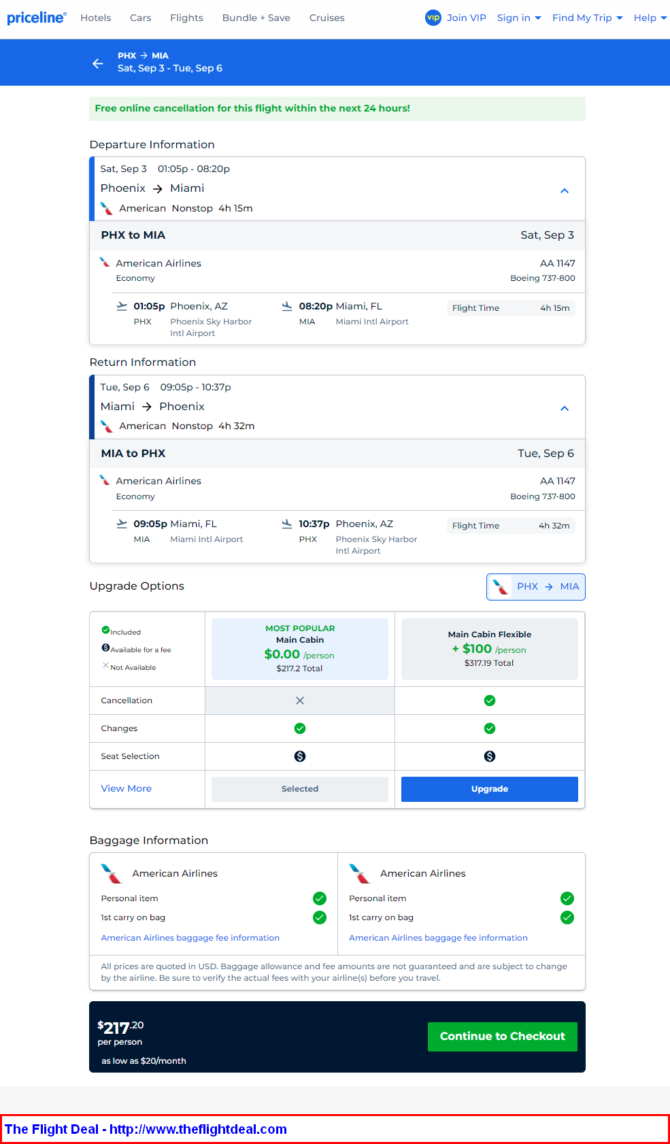Click American Airlines logo under MIA to PHX
Screen dimensions: 670x1144
[105, 480]
